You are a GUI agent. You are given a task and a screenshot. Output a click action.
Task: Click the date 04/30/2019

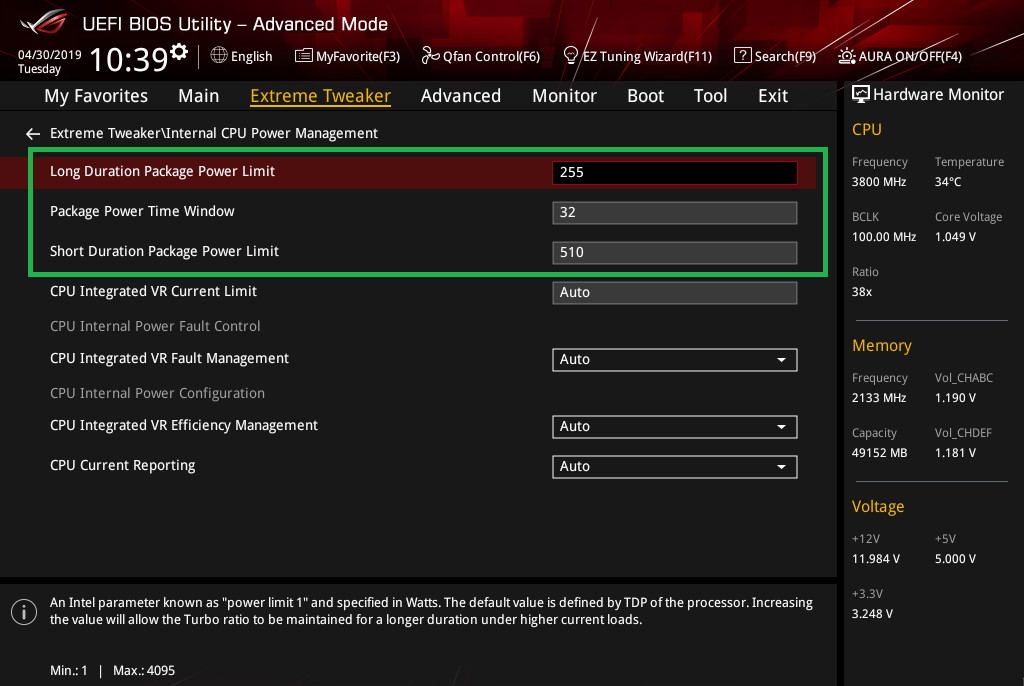pos(50,55)
